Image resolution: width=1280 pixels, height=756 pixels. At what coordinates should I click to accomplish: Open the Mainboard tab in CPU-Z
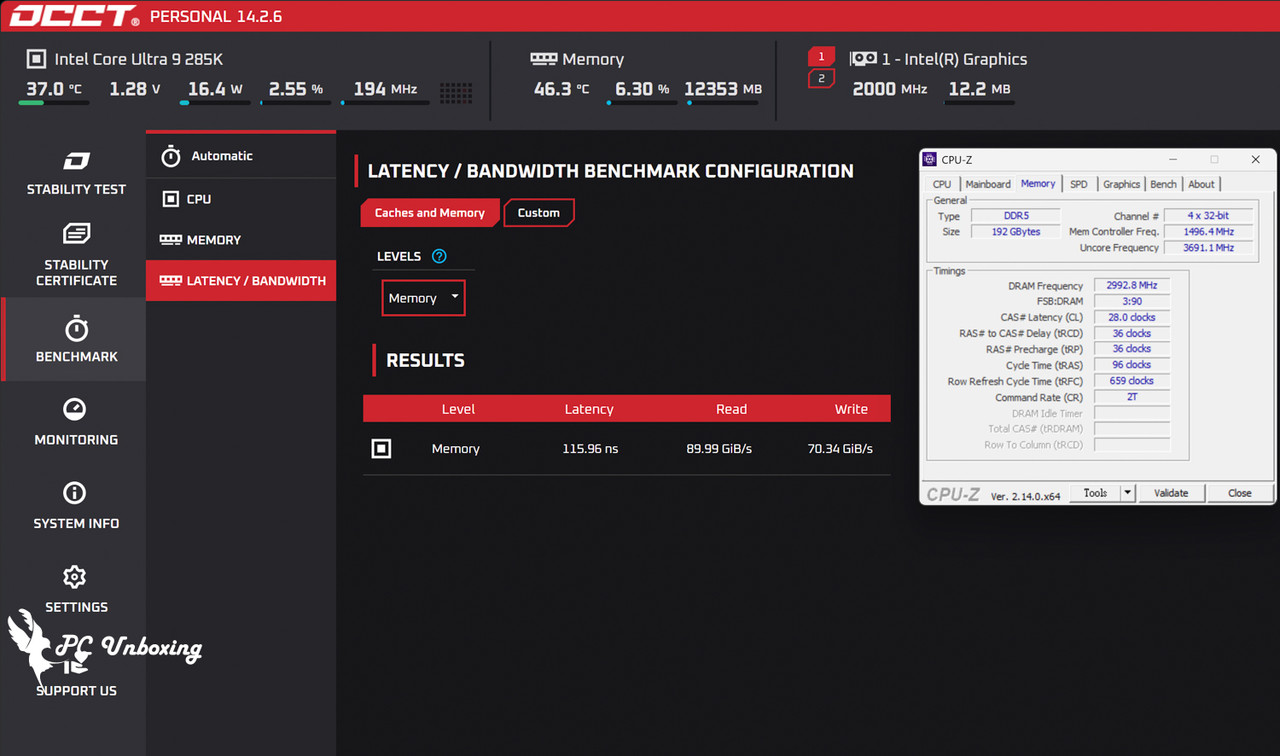(988, 184)
